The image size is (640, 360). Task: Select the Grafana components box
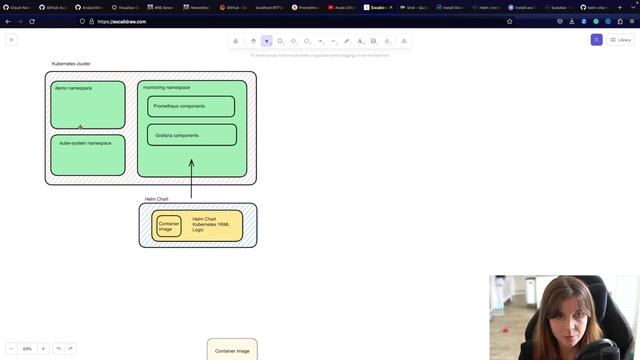[192, 135]
